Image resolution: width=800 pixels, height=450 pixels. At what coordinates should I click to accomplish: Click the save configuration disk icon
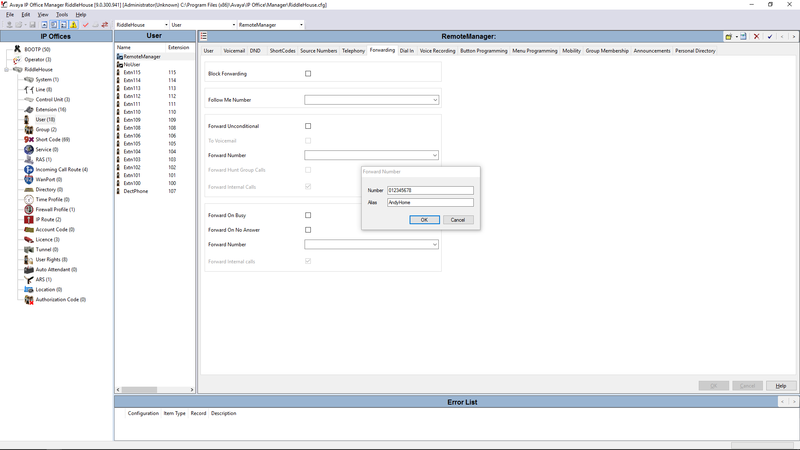33,24
